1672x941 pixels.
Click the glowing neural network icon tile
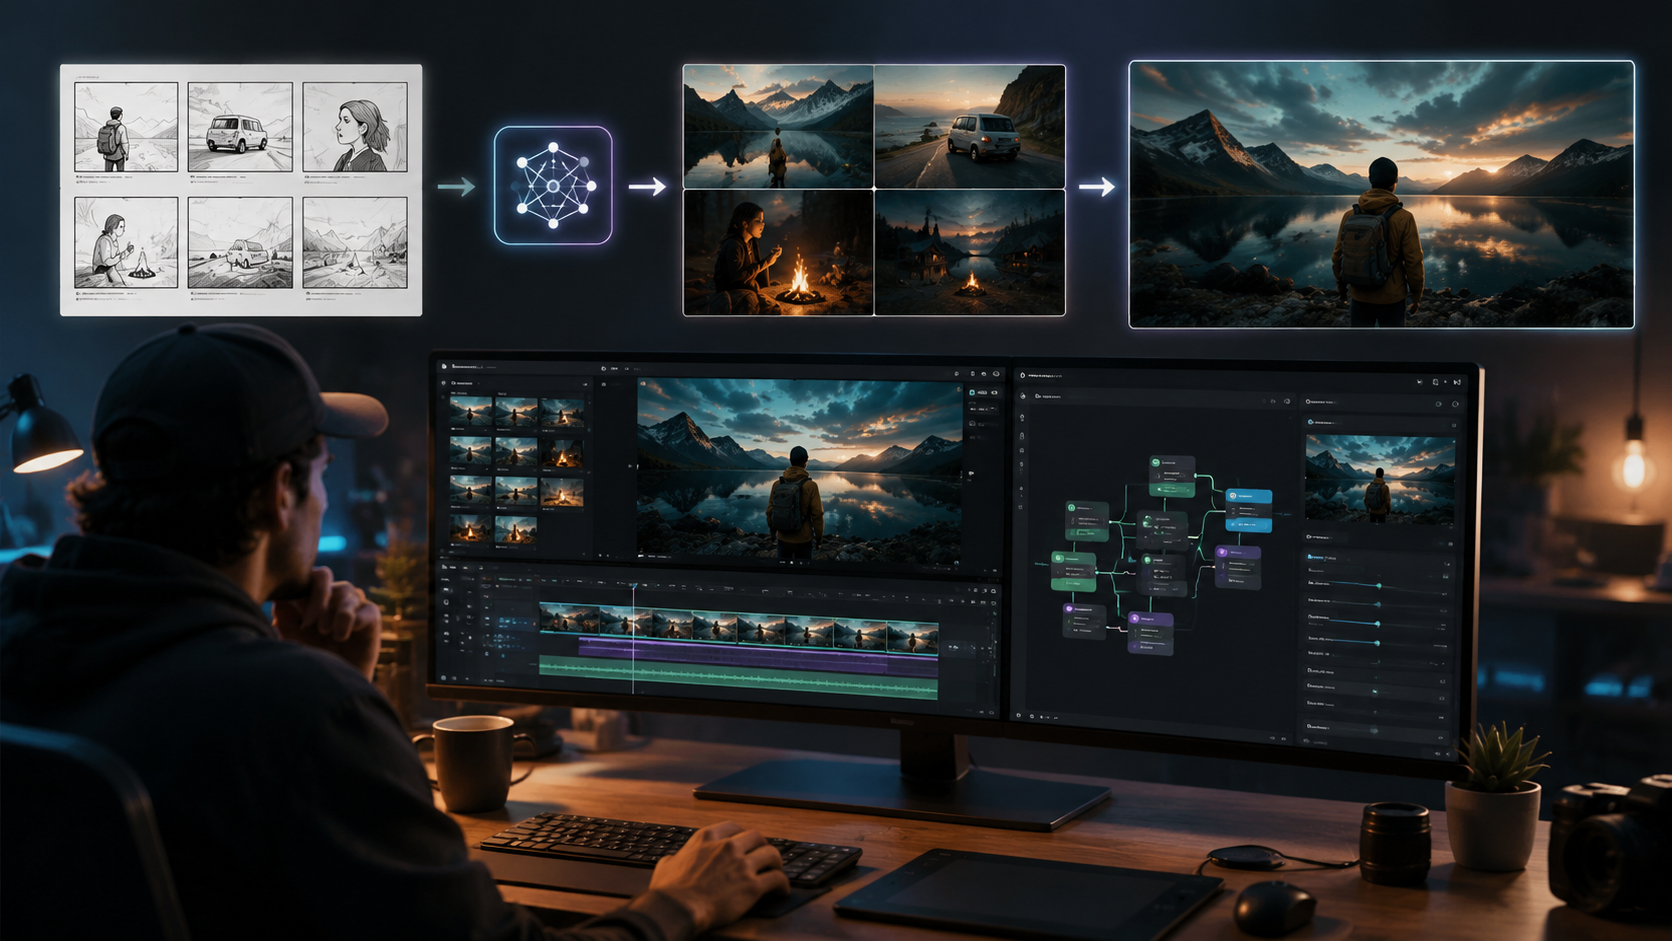pyautogui.click(x=553, y=185)
